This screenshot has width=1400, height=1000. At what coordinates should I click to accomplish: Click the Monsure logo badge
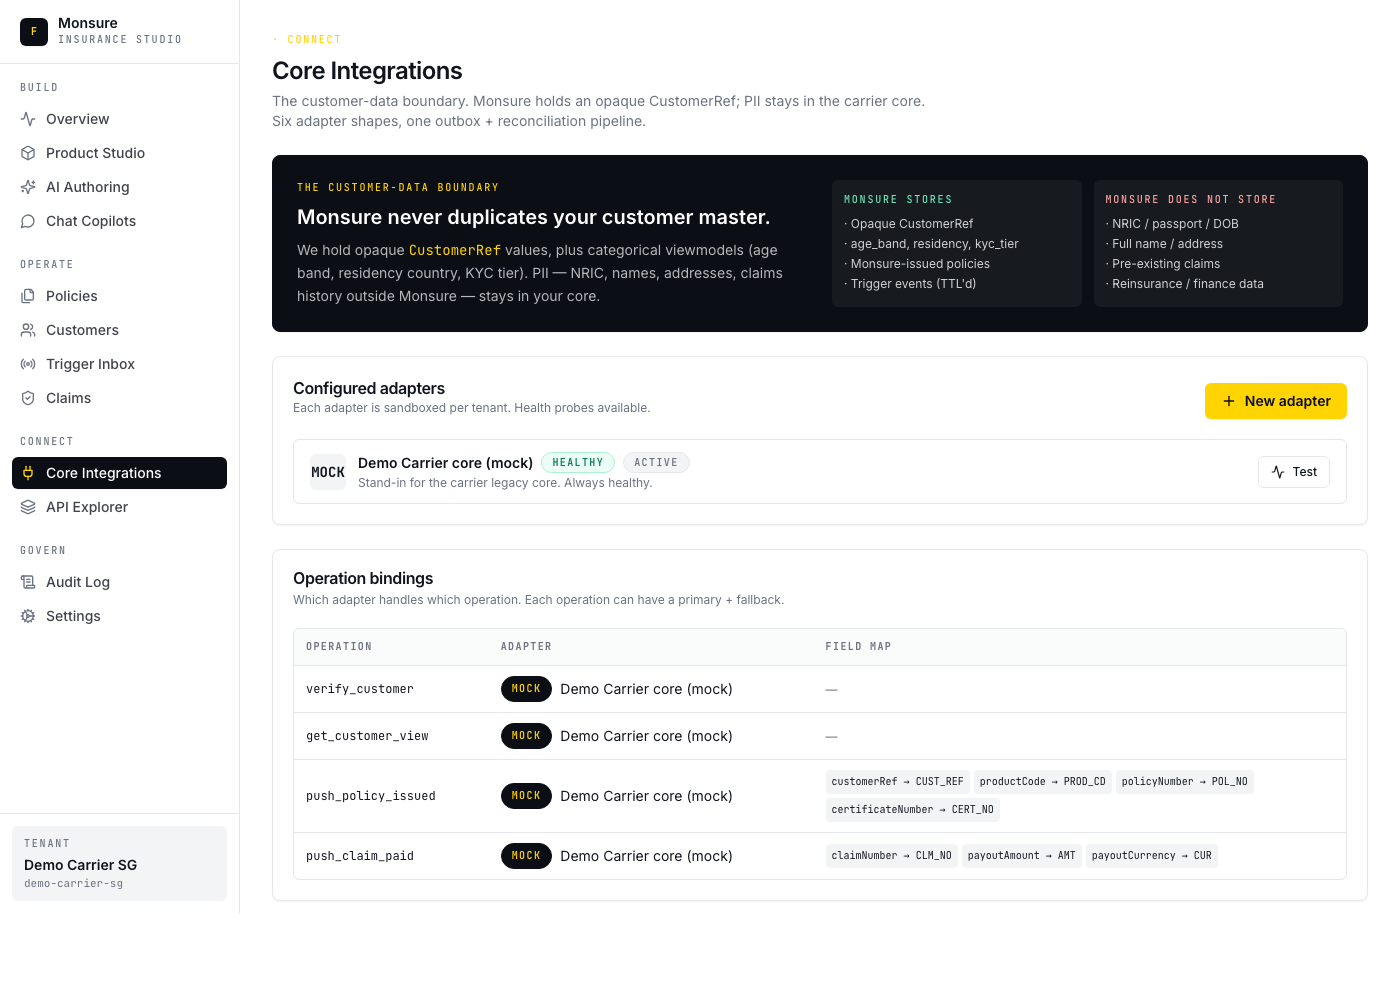pyautogui.click(x=34, y=31)
